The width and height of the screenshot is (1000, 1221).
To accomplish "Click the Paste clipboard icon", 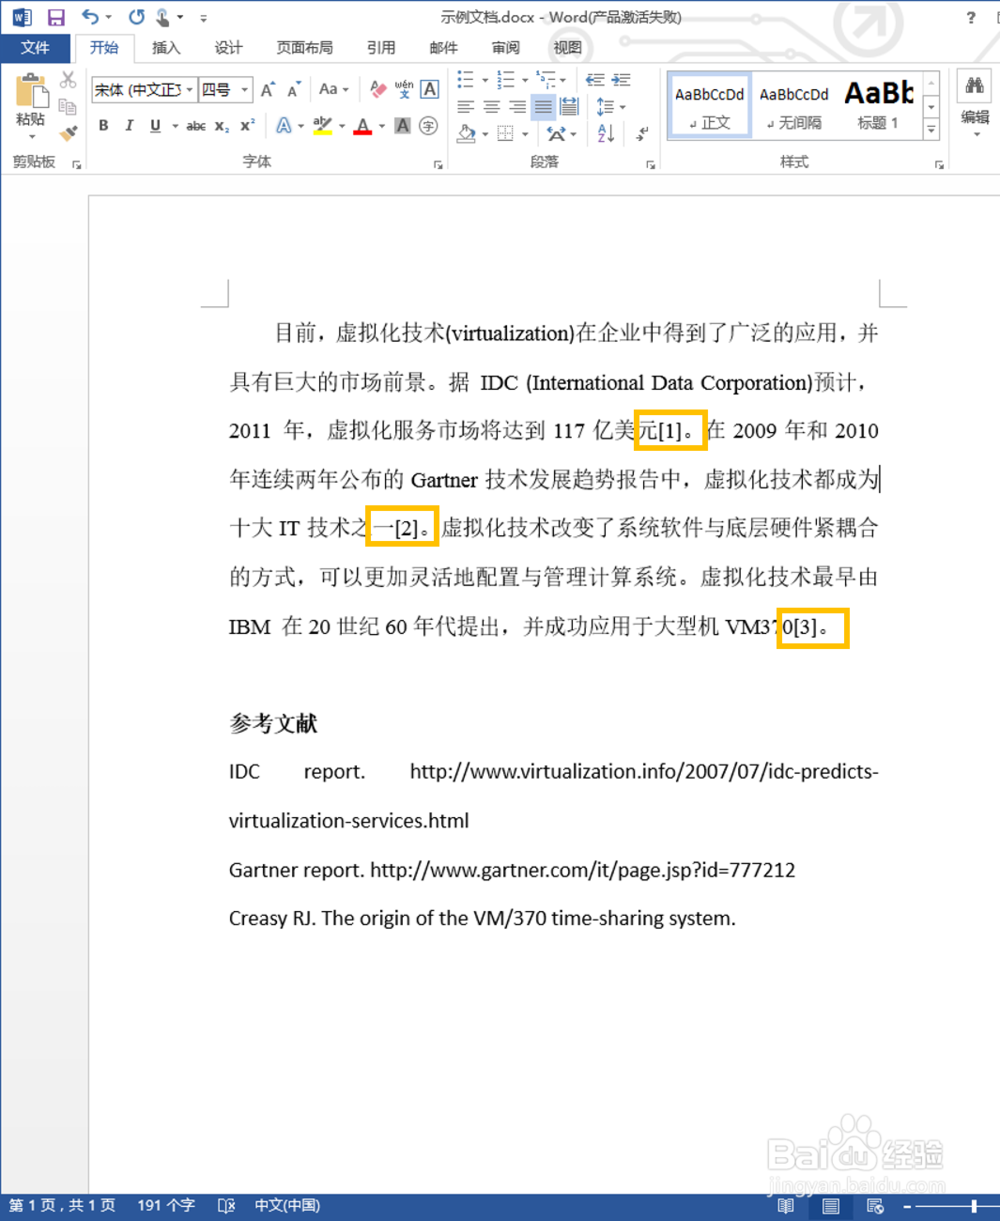I will click(30, 90).
